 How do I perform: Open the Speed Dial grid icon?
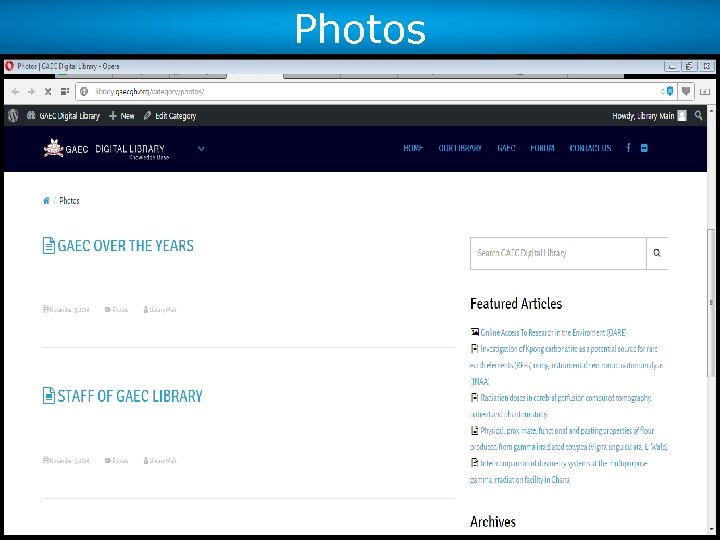pos(65,92)
